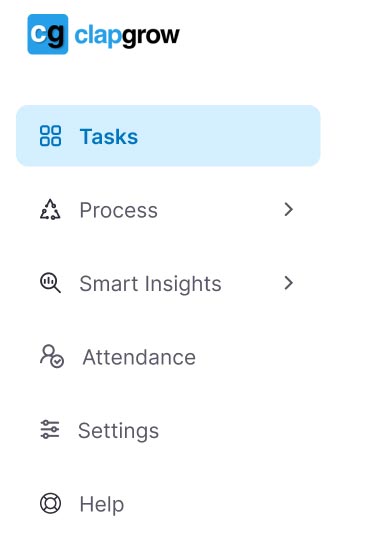Expand the Smart Insights submenu chevron
392x534 pixels.
click(288, 283)
